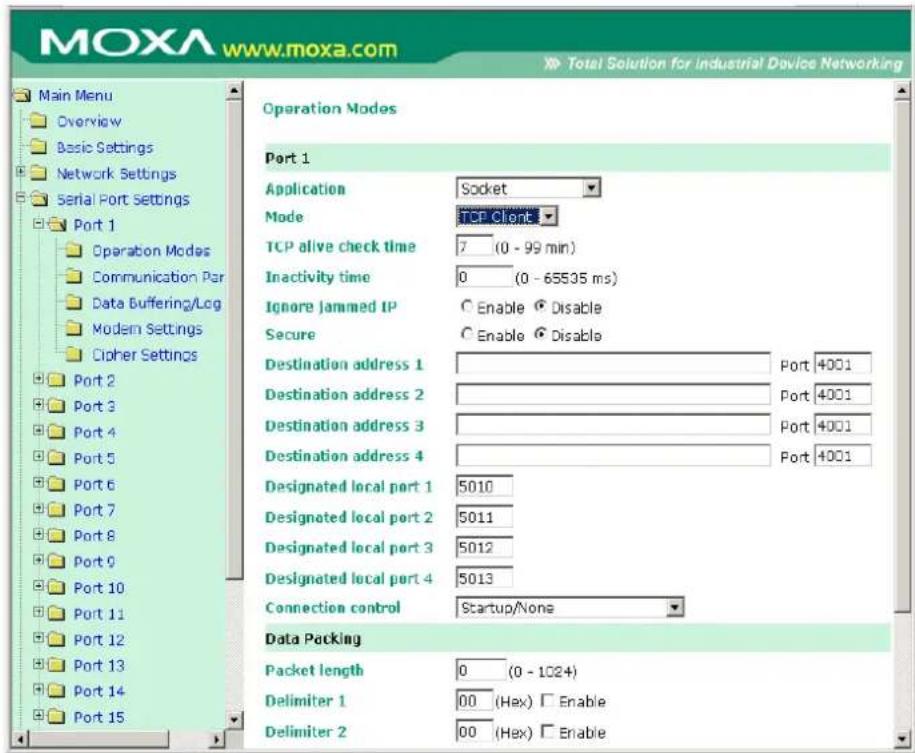
Task: Click the Packet length input field
Action: 481,670
